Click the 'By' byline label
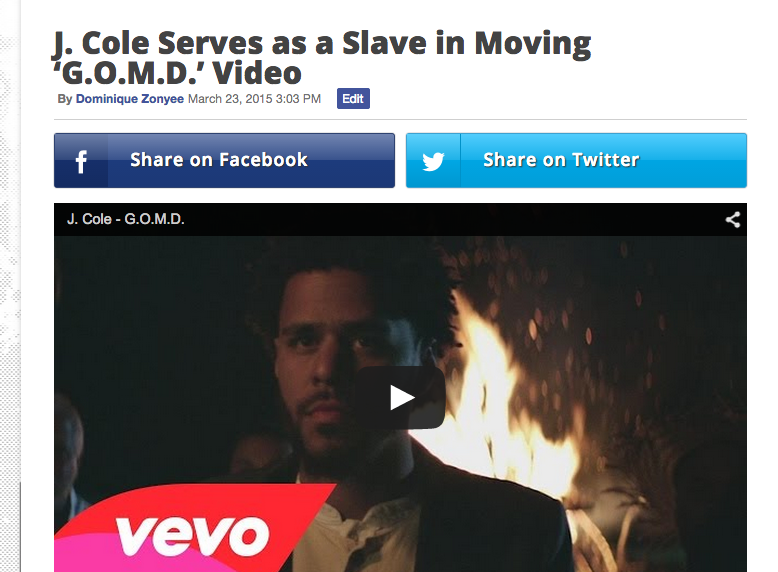Screen dimensions: 778x572 (x=65, y=99)
